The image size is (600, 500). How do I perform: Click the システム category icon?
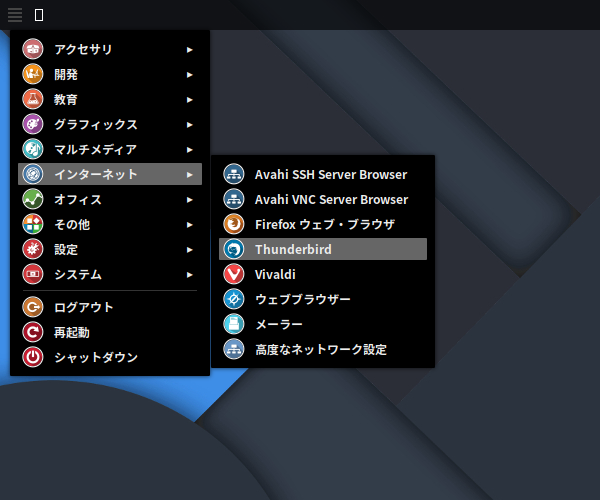(33, 274)
